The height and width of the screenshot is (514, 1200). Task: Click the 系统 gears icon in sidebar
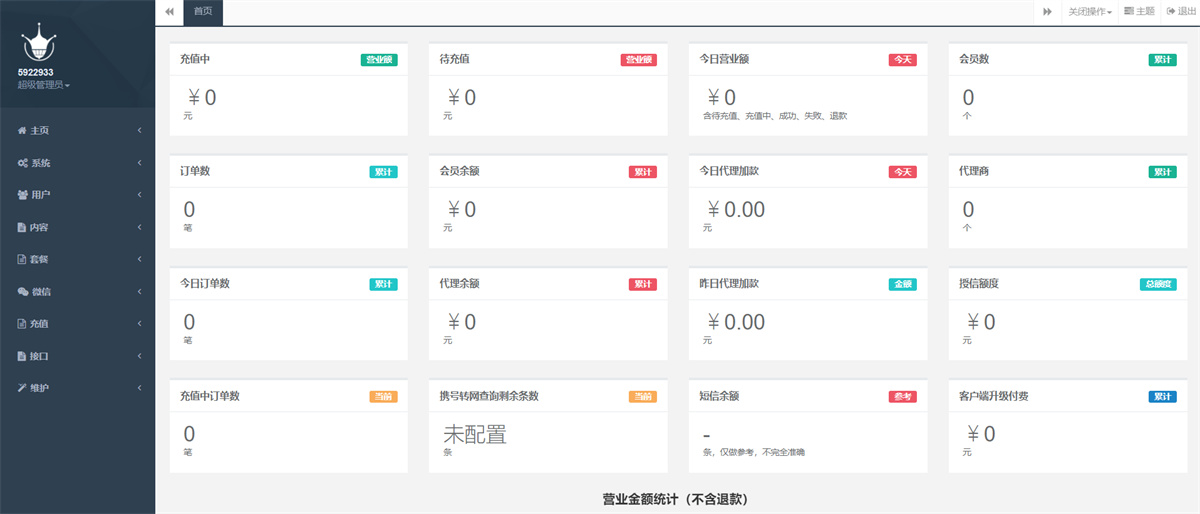point(22,163)
